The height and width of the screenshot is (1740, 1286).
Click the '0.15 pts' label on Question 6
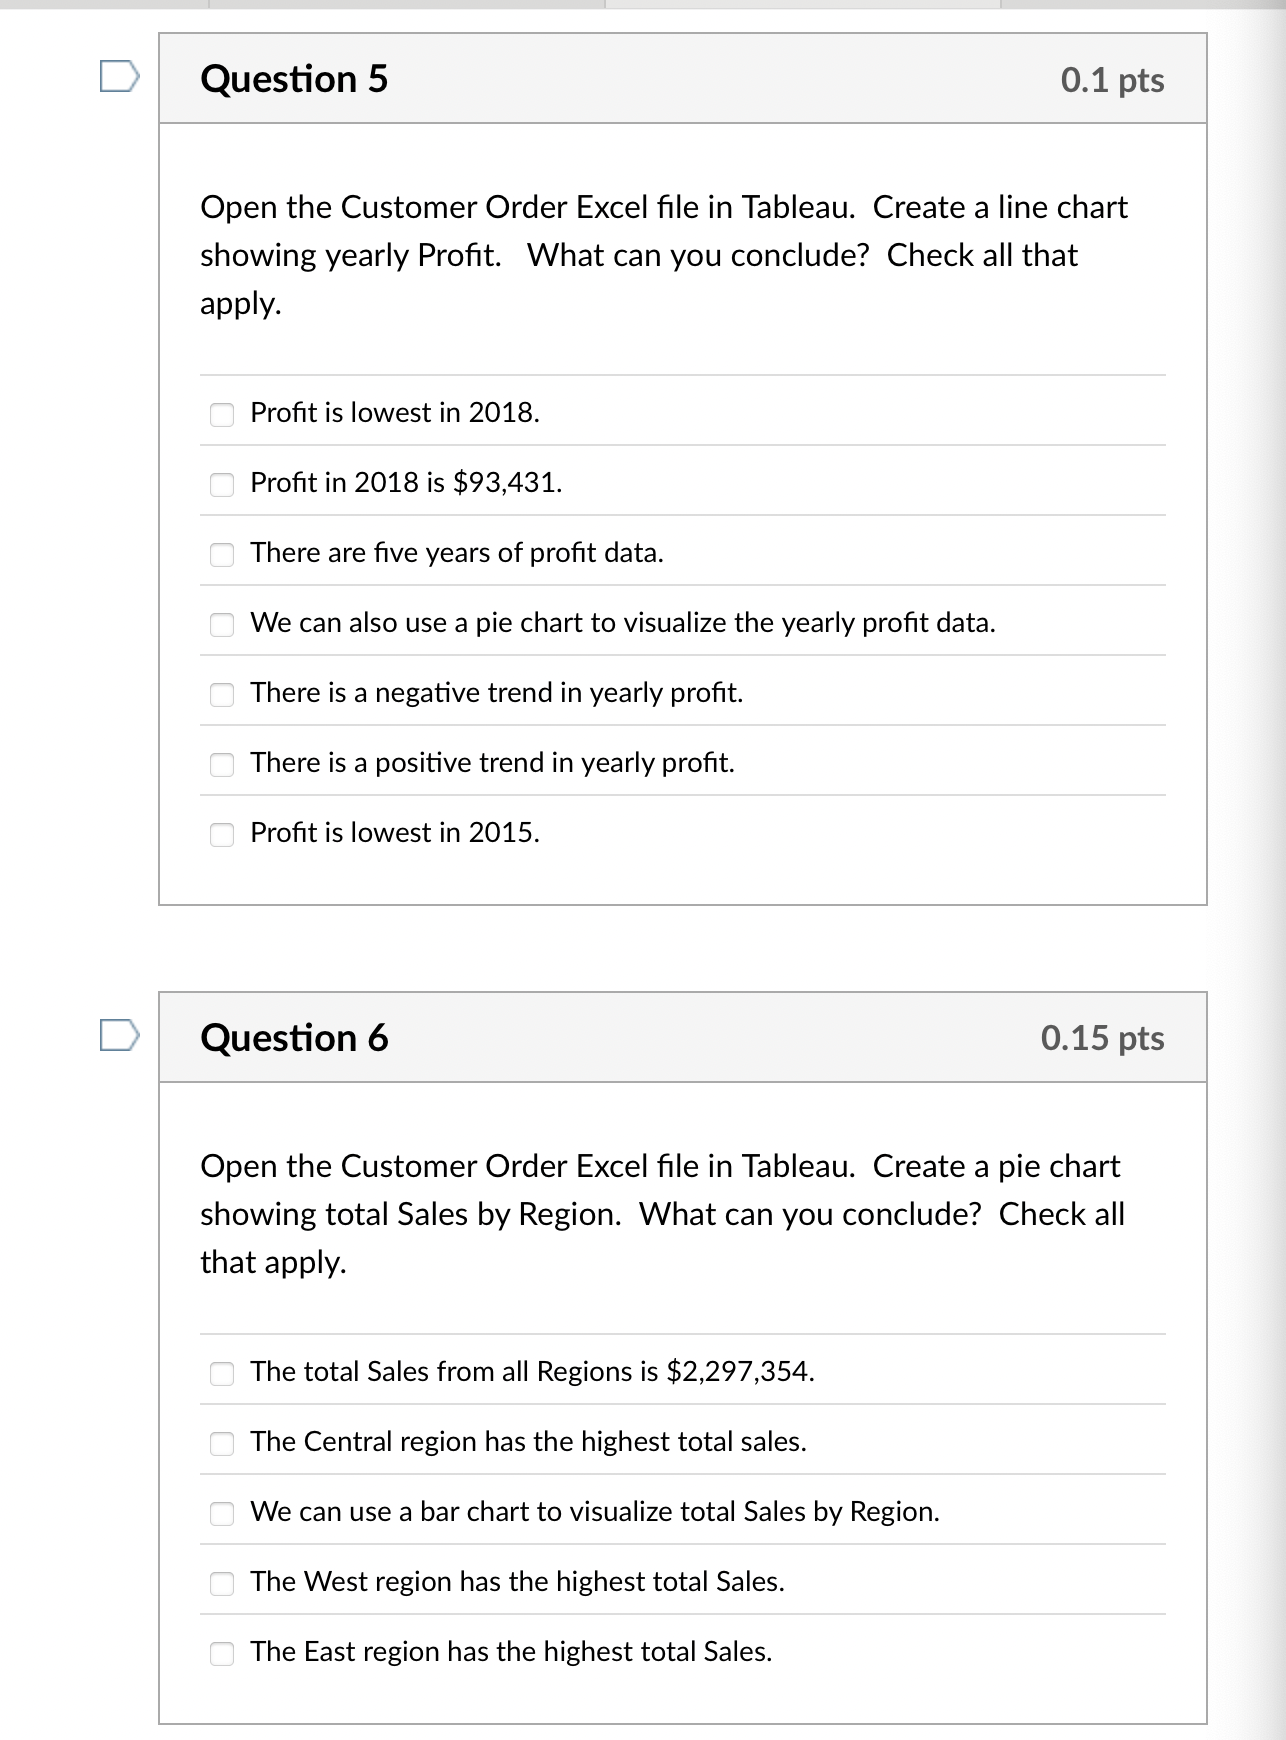point(1105,1038)
